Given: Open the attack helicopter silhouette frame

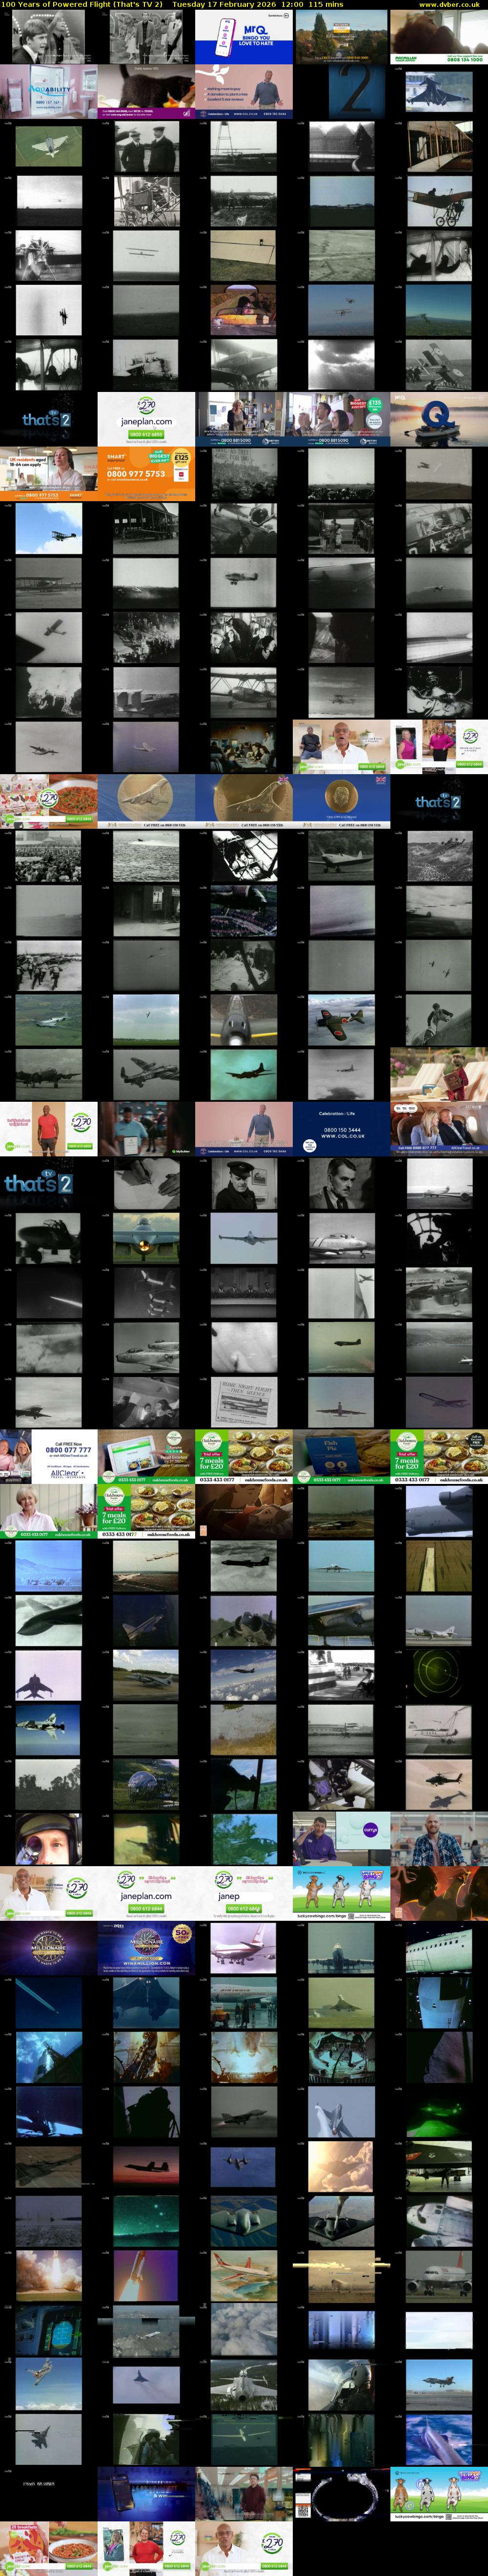Looking at the screenshot, I should point(439,1783).
